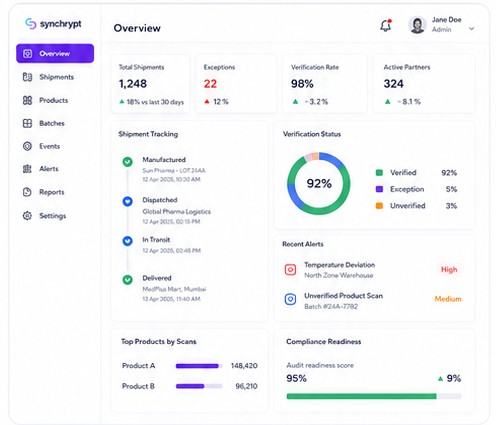Click the verification donut chart
Viewport: 496px width, 425px height.
click(x=319, y=184)
